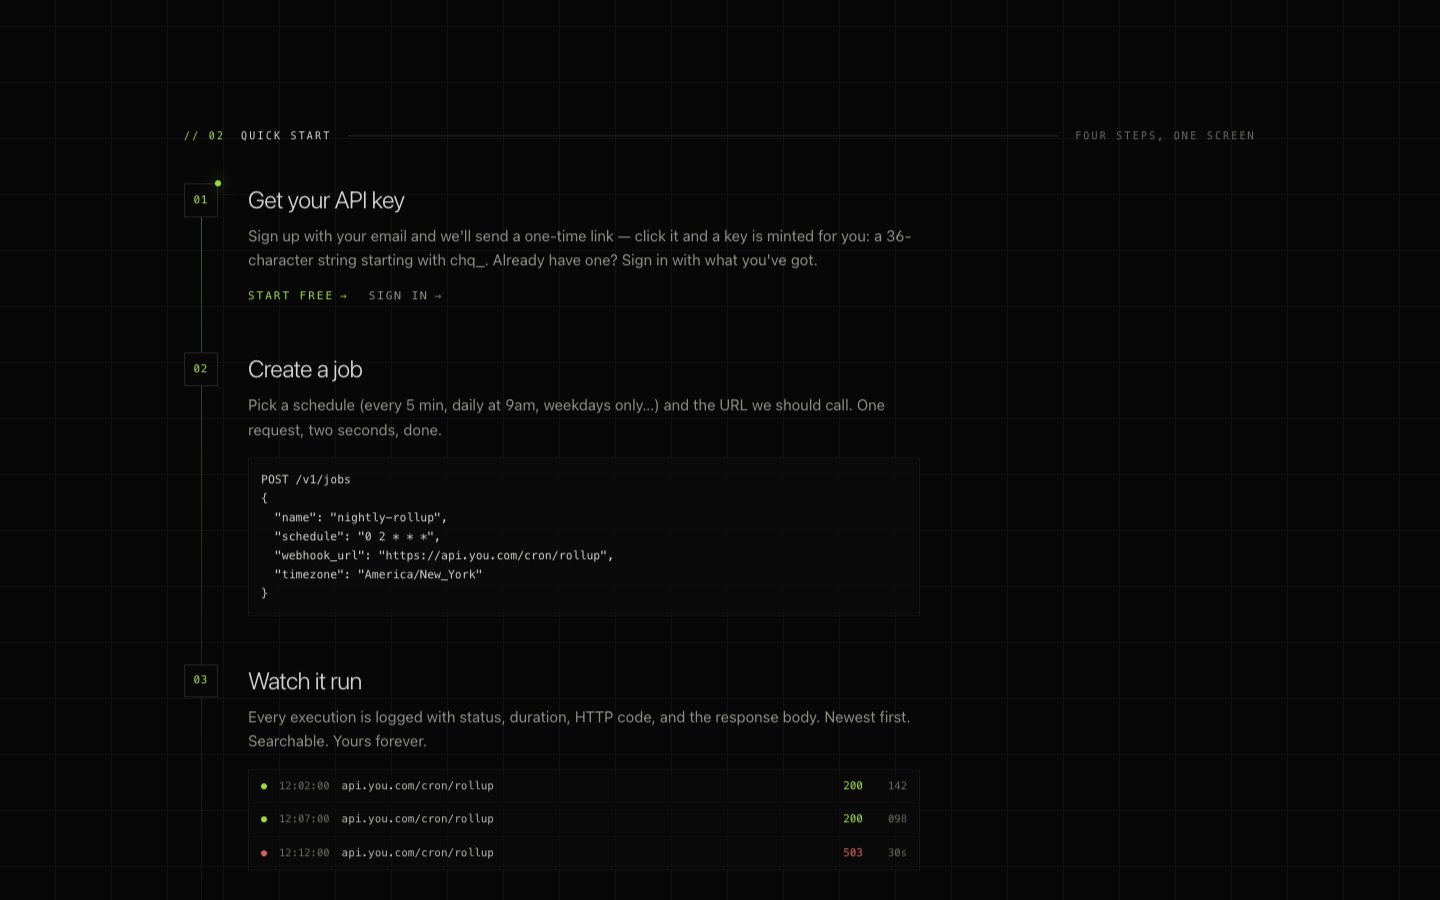This screenshot has width=1440, height=900.
Task: Click the "name": "nightly-rollup" line
Action: coord(361,518)
